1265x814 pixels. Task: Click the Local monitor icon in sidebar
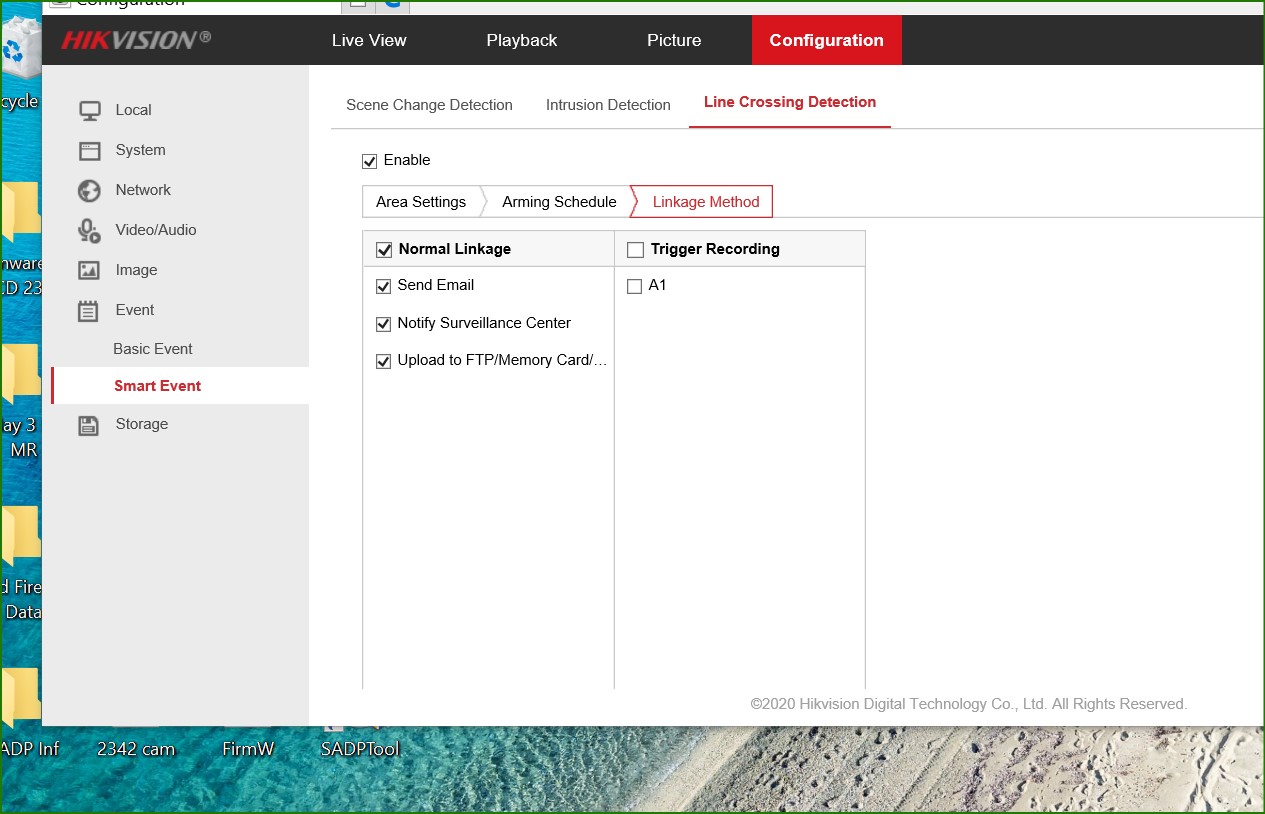coord(90,111)
